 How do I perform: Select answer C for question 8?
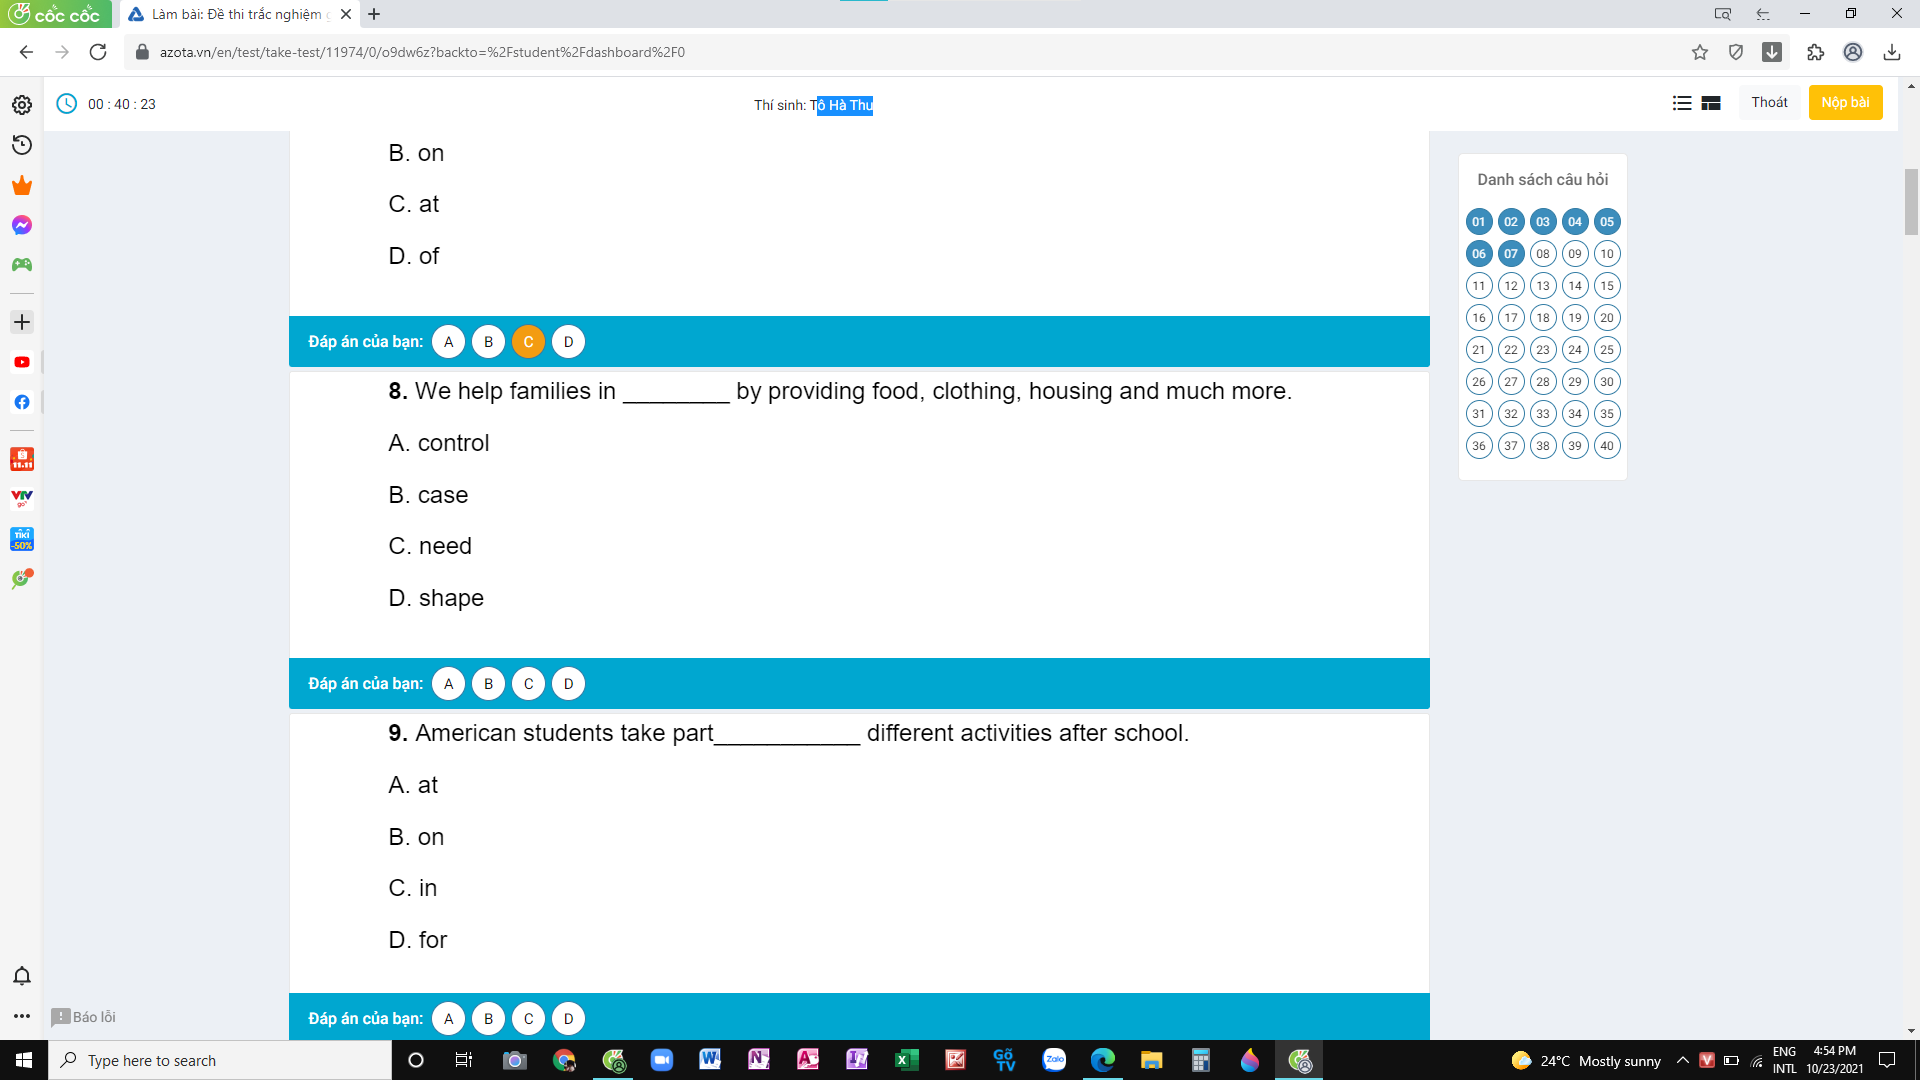tap(527, 683)
